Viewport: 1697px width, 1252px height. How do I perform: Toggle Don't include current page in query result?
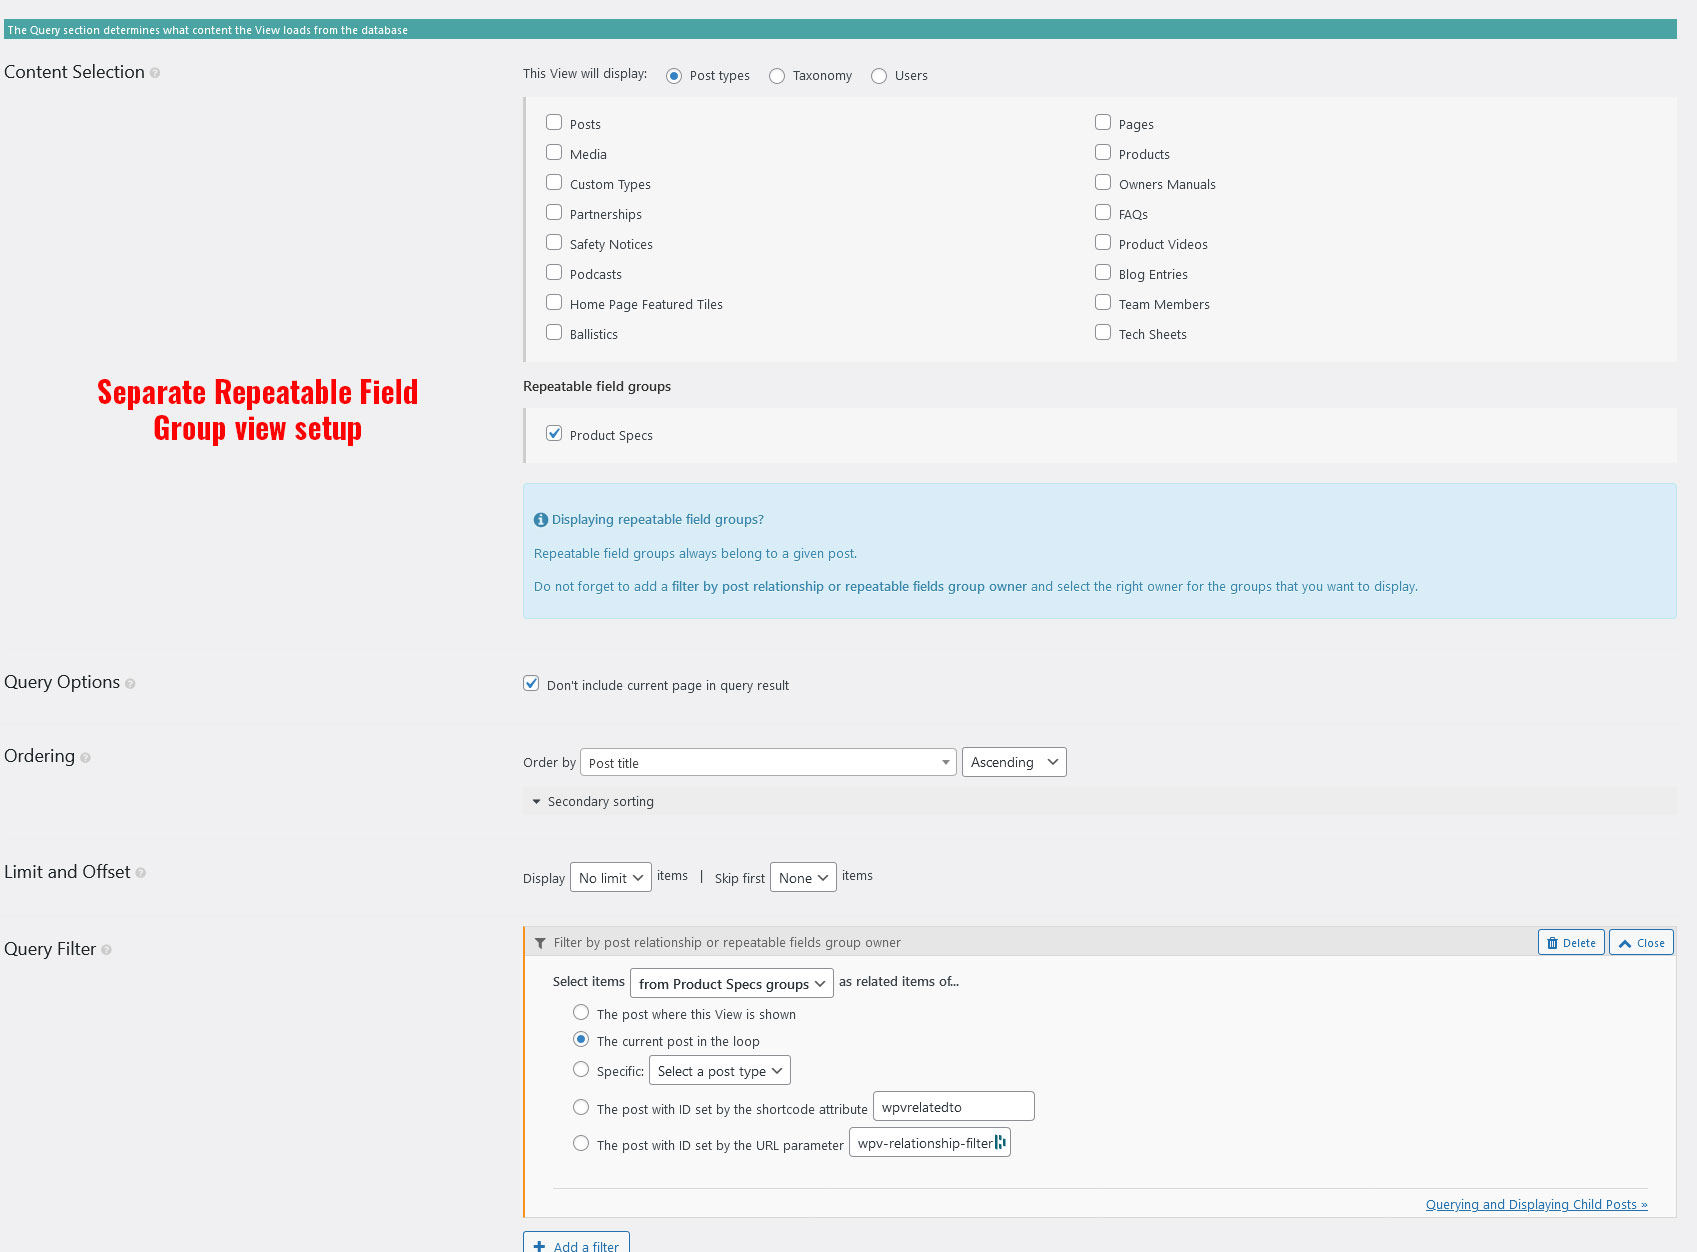click(x=531, y=684)
